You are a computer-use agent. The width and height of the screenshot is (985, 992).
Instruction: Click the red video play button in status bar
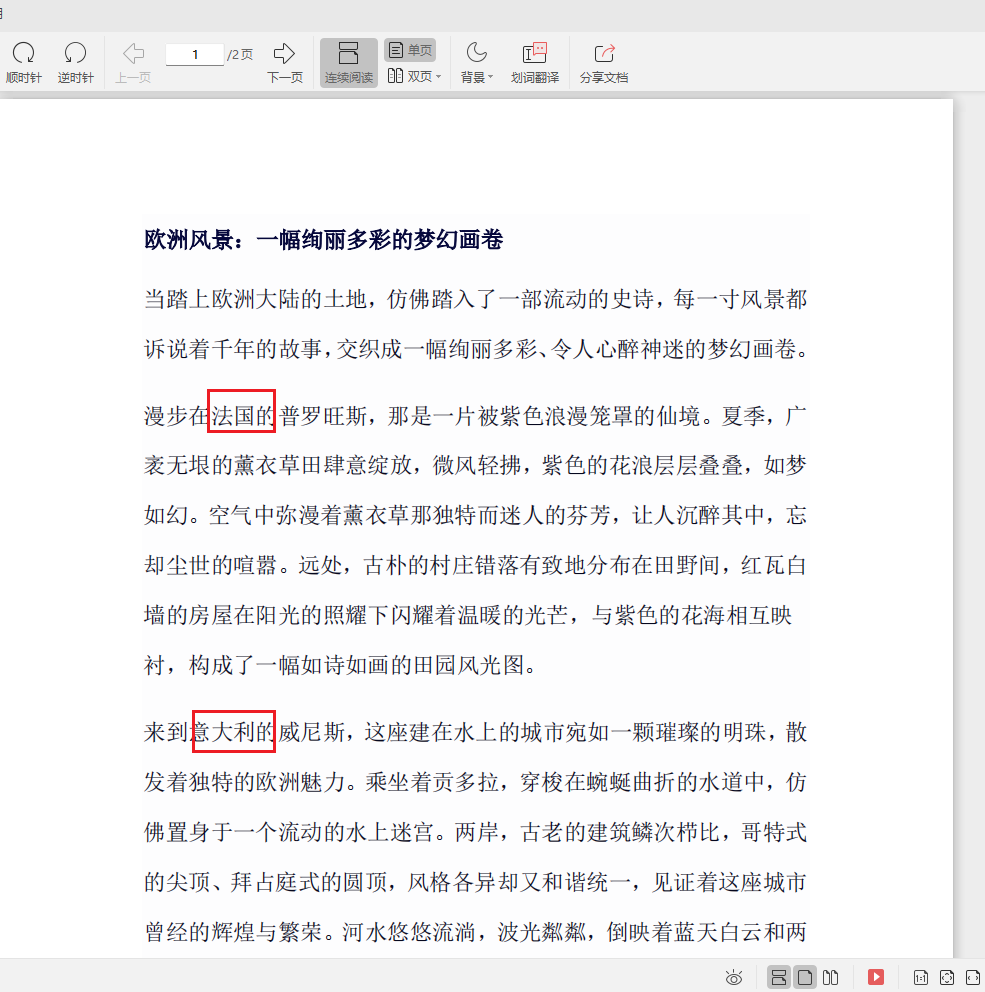click(877, 977)
